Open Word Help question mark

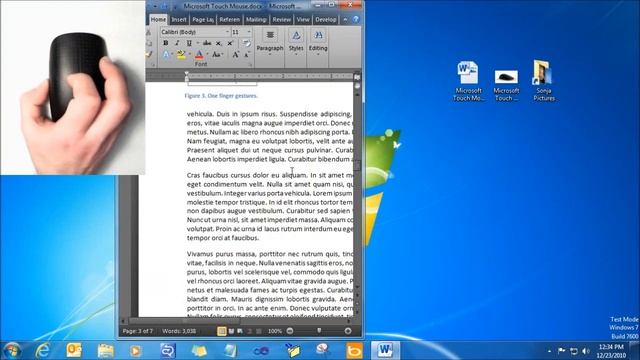(356, 20)
